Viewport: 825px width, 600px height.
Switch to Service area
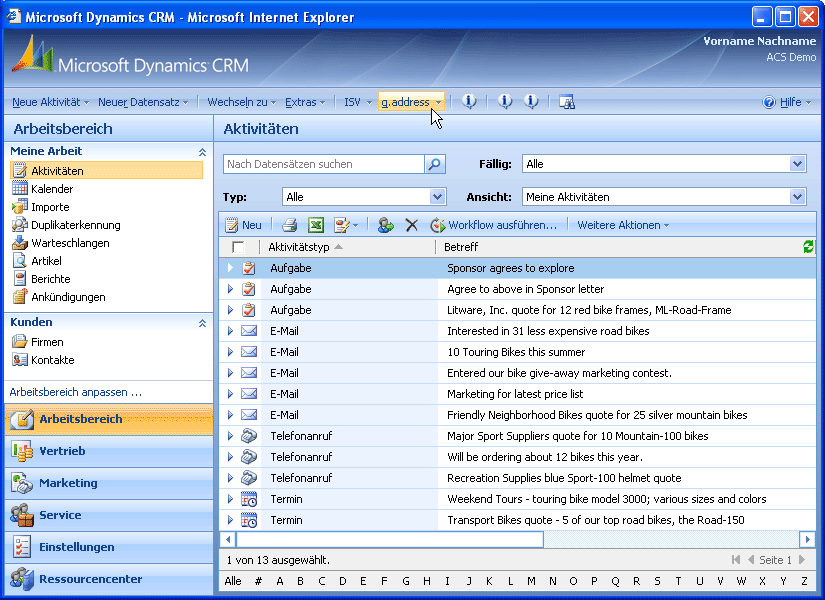pyautogui.click(x=109, y=515)
